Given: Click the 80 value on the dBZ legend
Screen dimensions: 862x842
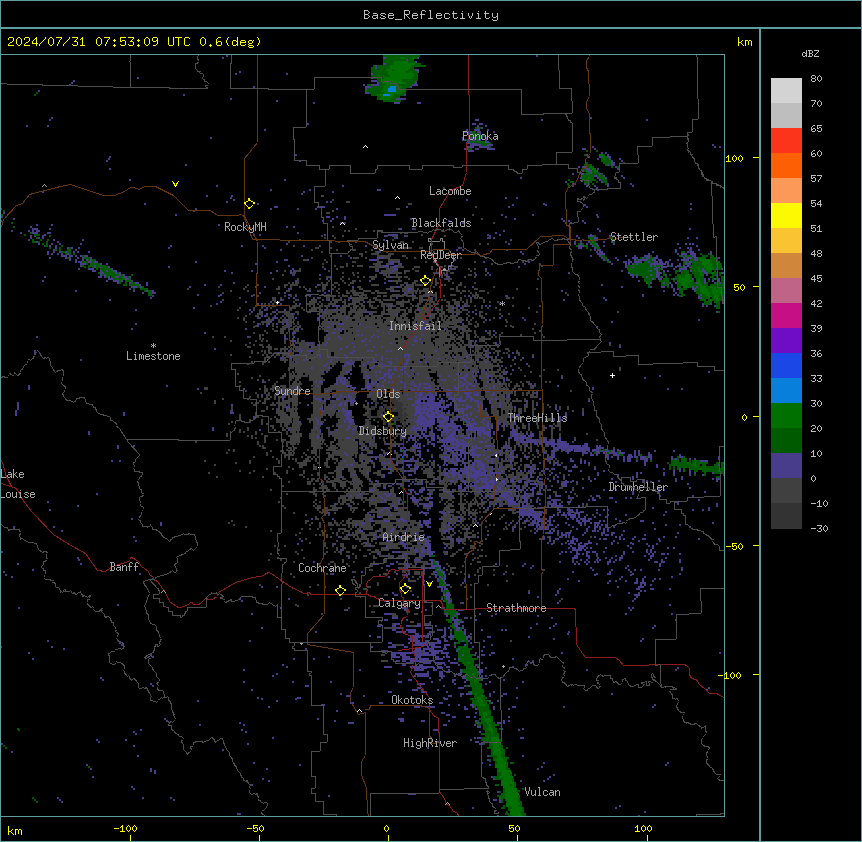Looking at the screenshot, I should (816, 79).
